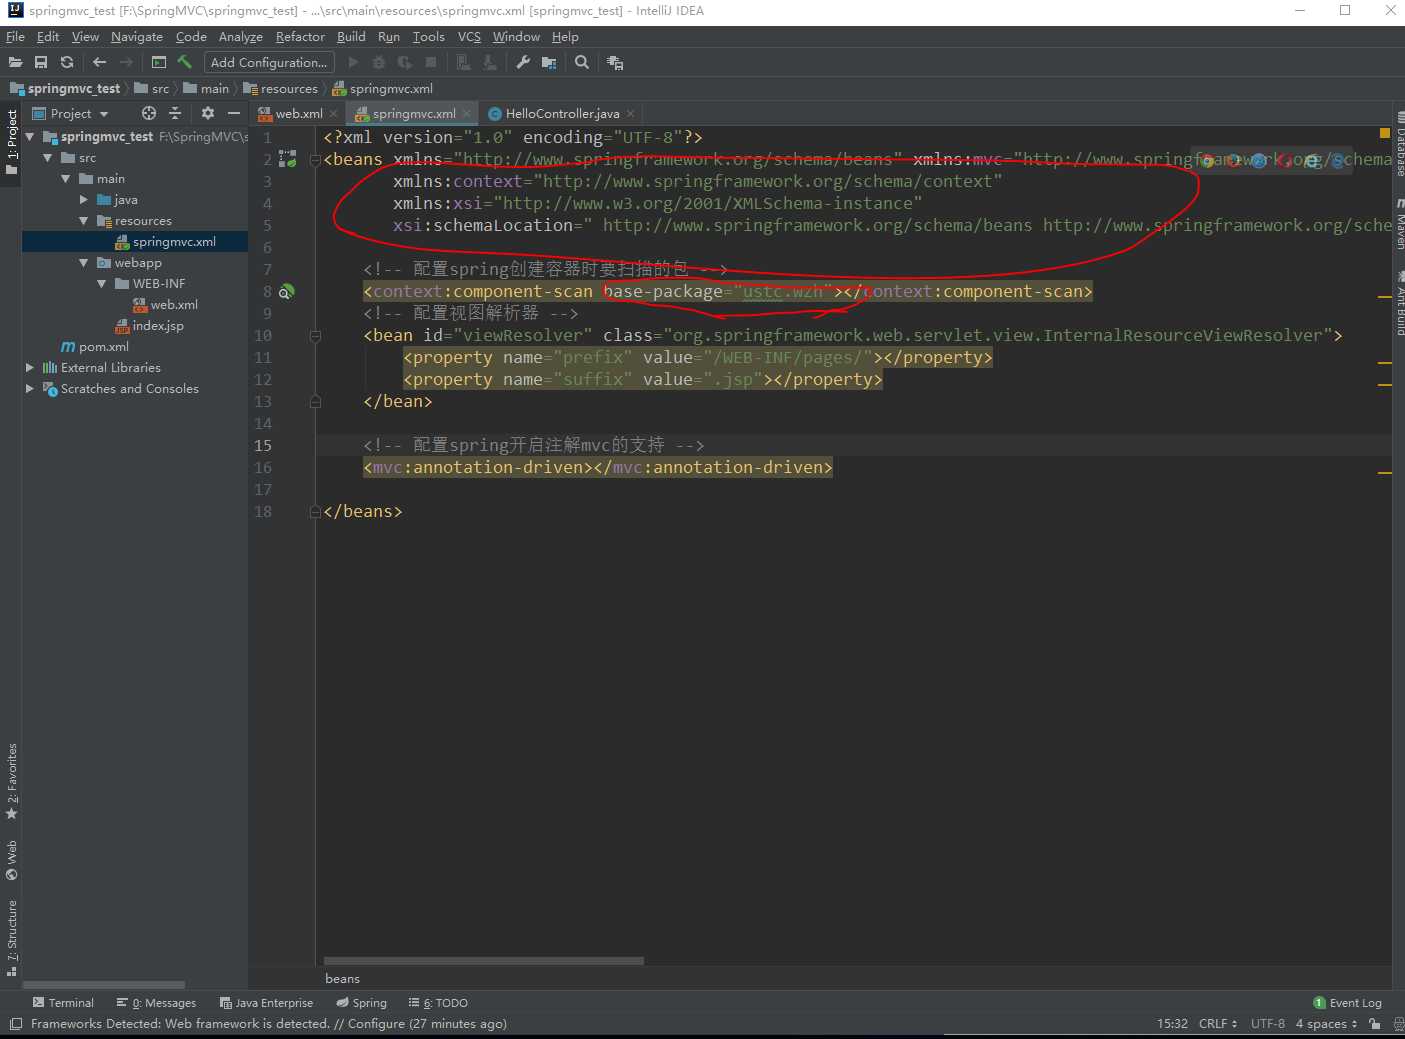Open Settings via the wrench icon
1405x1039 pixels.
523,62
